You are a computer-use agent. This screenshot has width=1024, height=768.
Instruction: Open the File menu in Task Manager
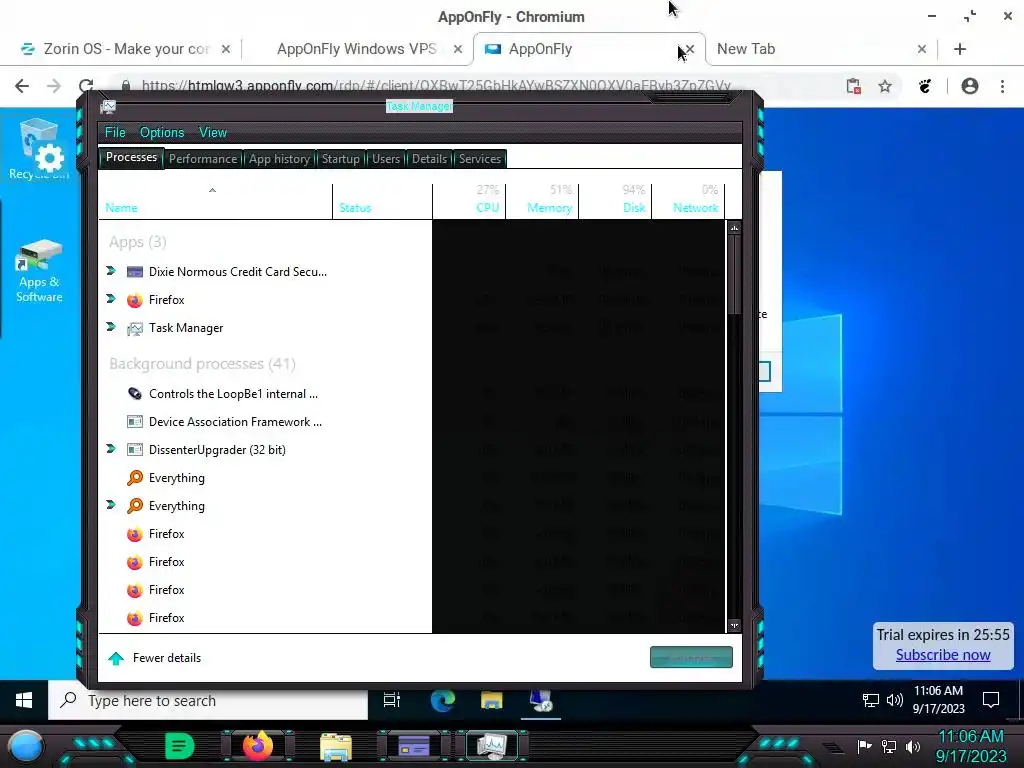(x=115, y=133)
